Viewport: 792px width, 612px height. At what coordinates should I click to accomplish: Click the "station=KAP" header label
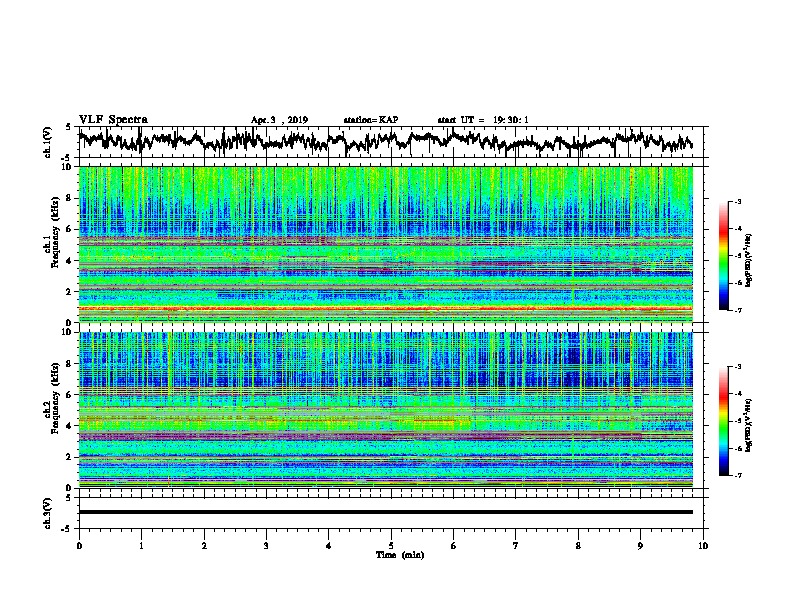click(x=371, y=120)
